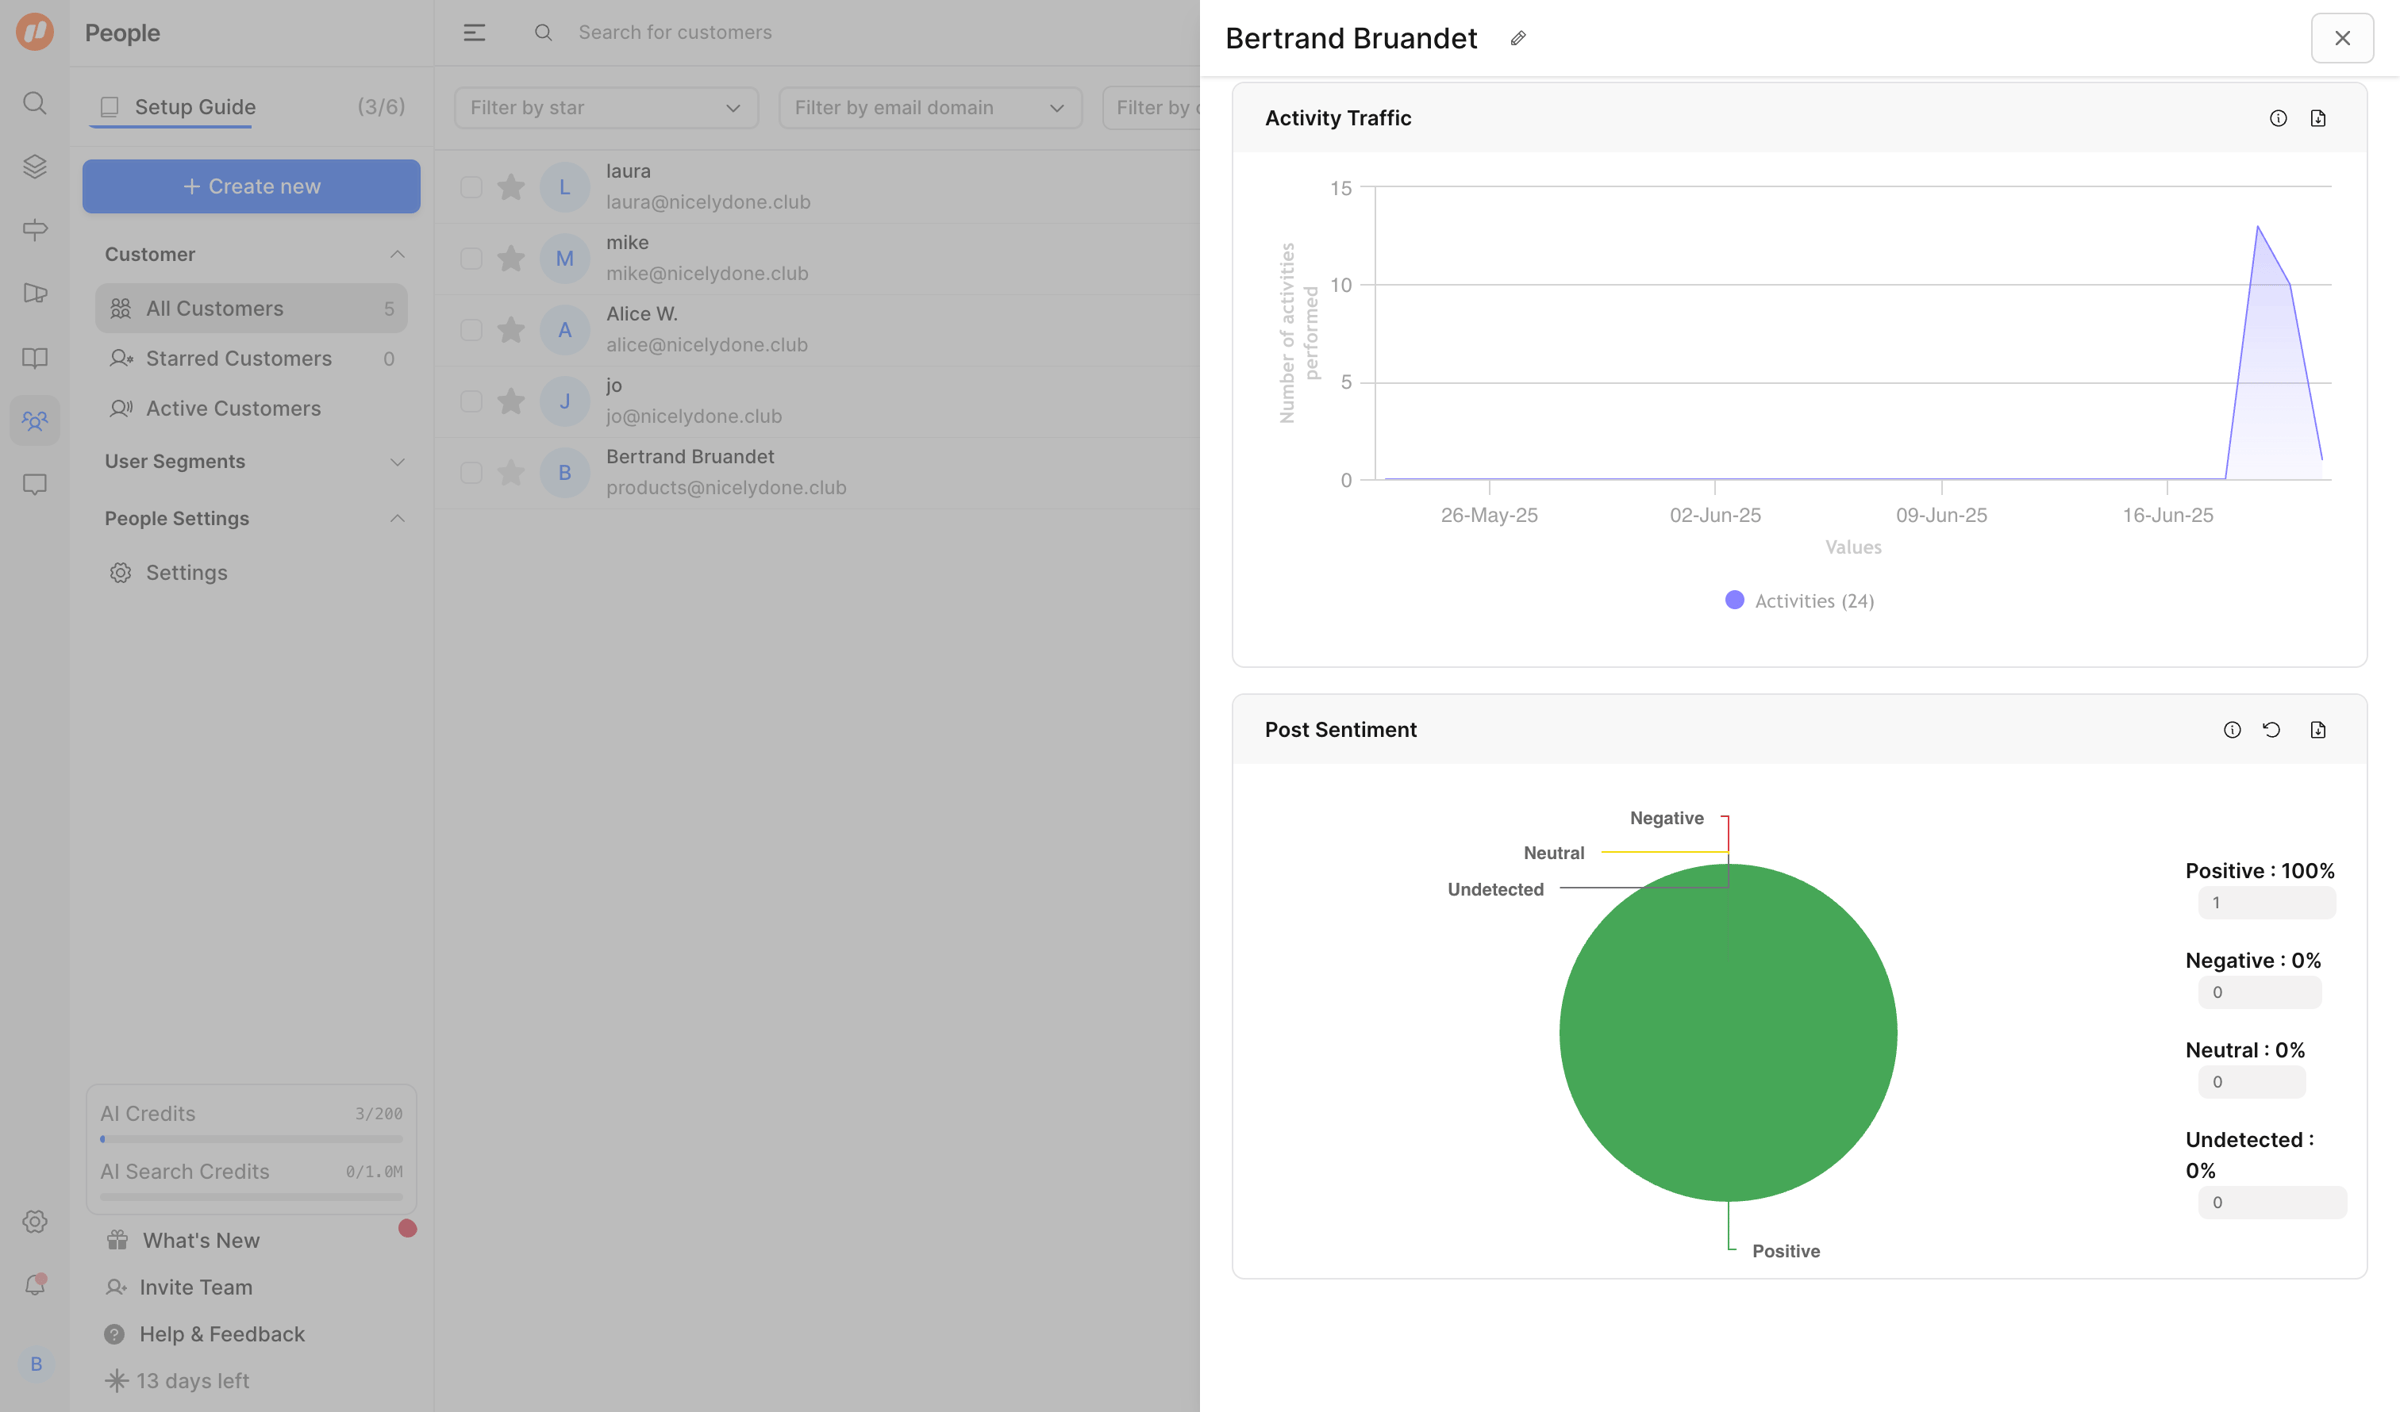This screenshot has height=1412, width=2400.
Task: Tick the checkbox for mike
Action: [471, 258]
